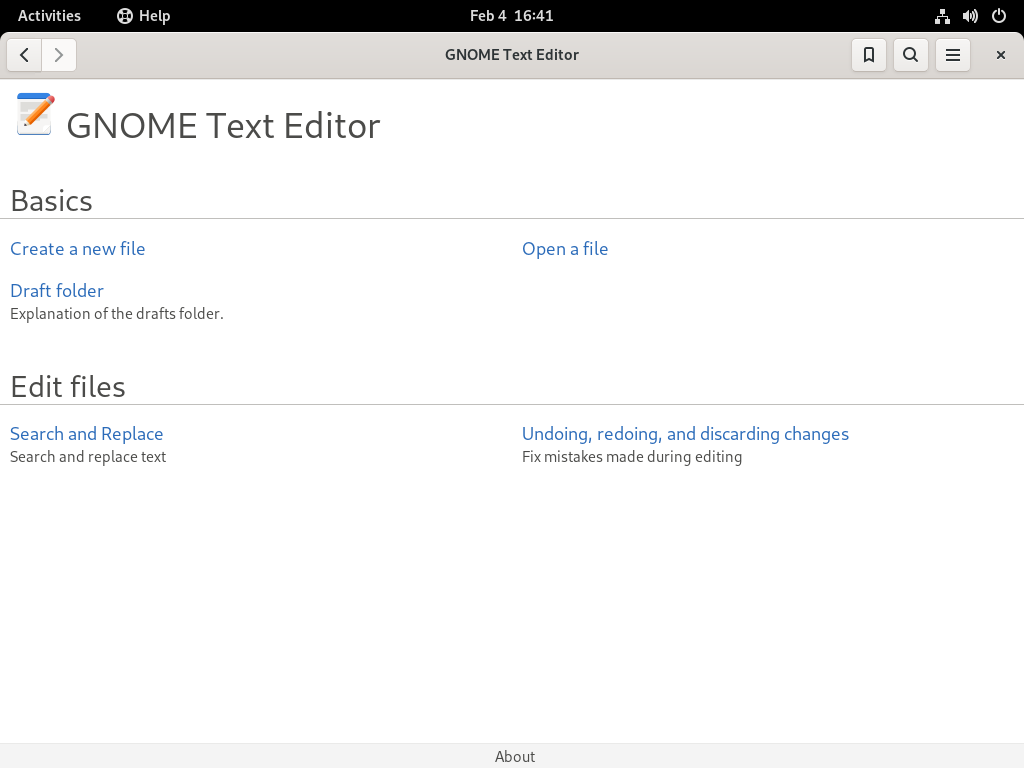The height and width of the screenshot is (768, 1024).
Task: Go forward to the next help page
Action: (x=59, y=55)
